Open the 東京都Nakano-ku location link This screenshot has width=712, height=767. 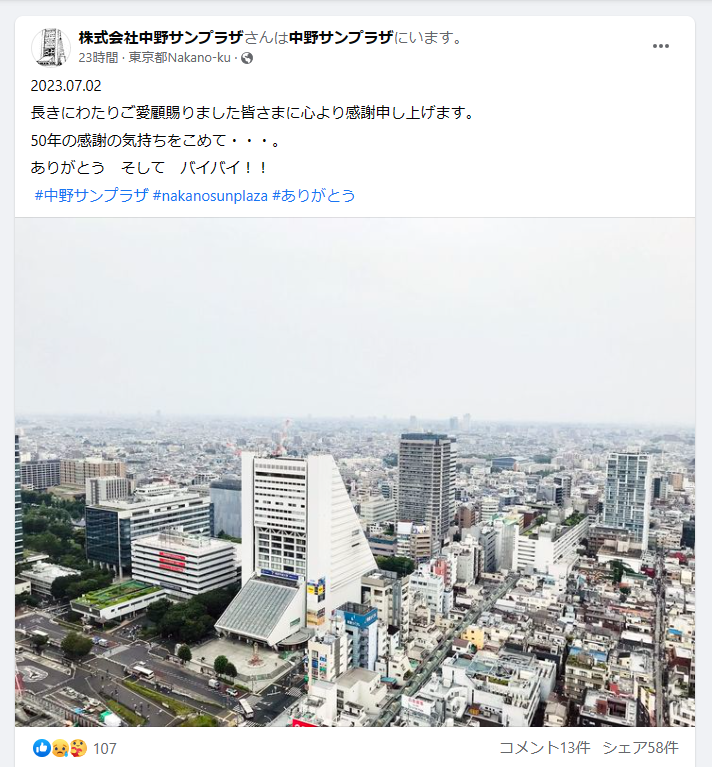179,58
